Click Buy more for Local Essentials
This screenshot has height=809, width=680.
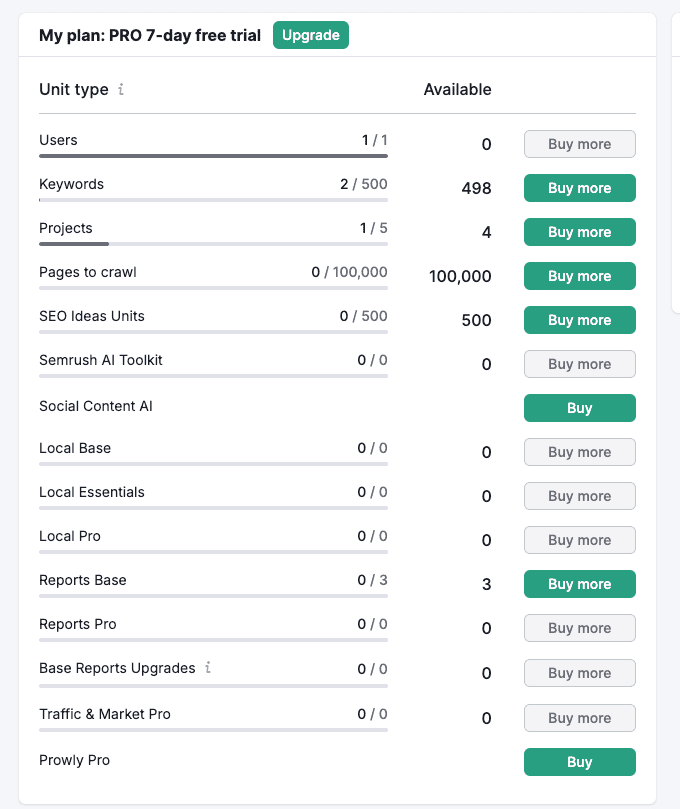579,496
